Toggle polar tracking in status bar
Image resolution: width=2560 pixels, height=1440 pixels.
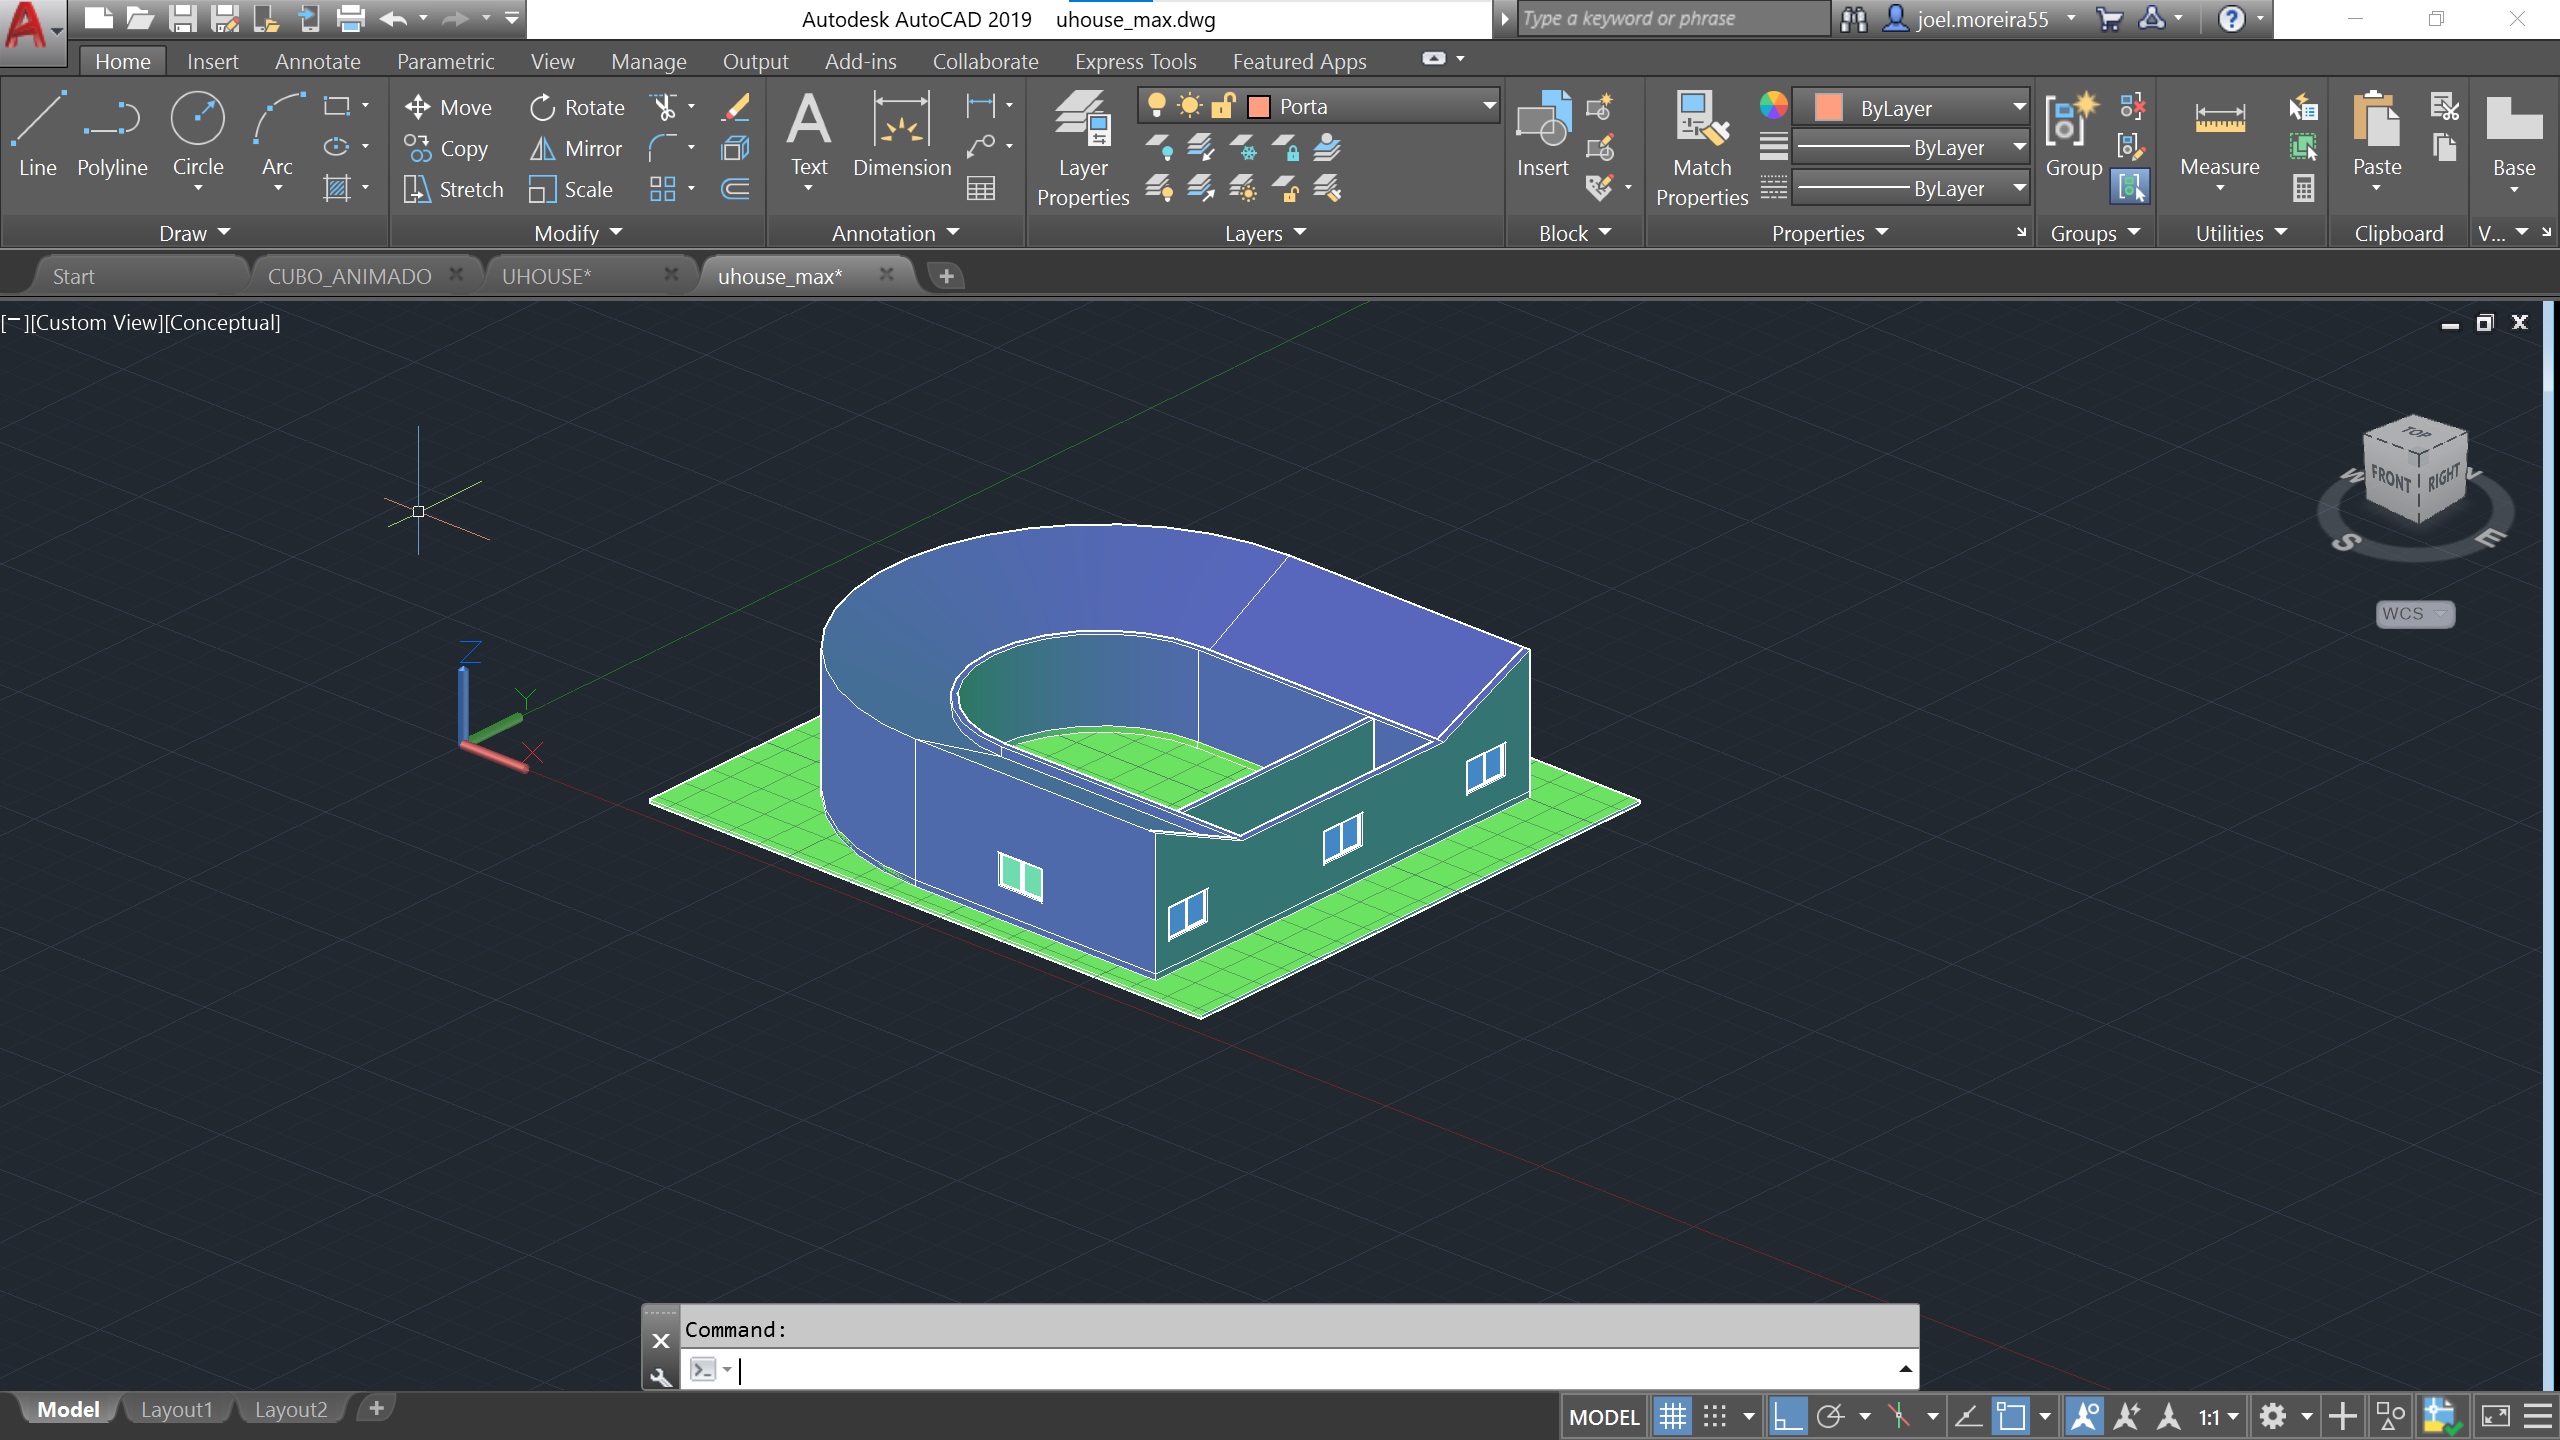1831,1416
